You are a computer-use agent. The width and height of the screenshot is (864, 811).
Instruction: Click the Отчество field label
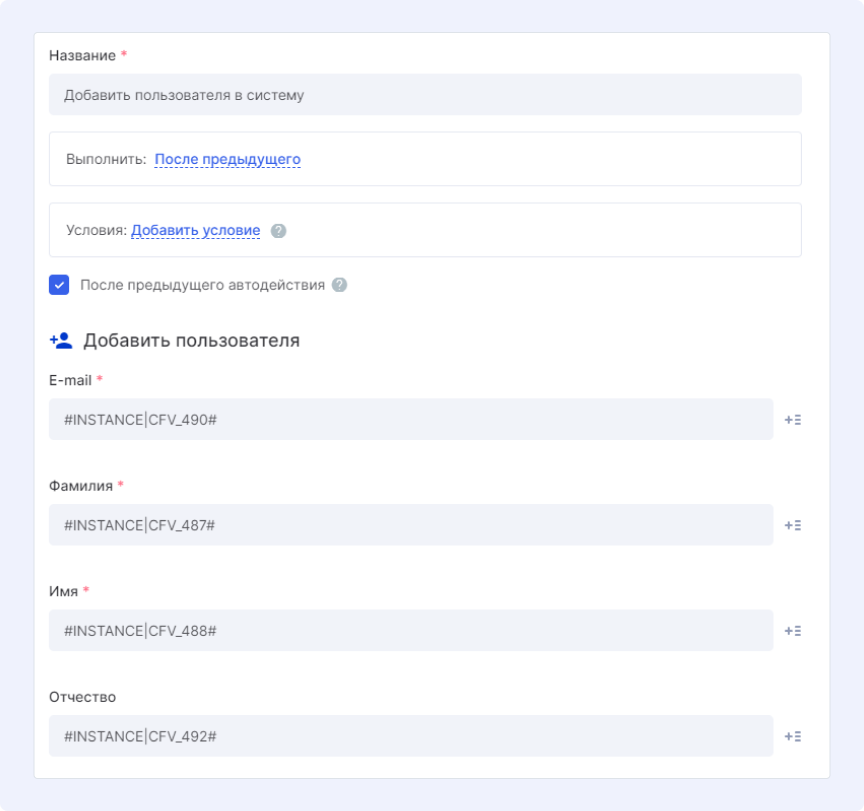pyautogui.click(x=82, y=697)
